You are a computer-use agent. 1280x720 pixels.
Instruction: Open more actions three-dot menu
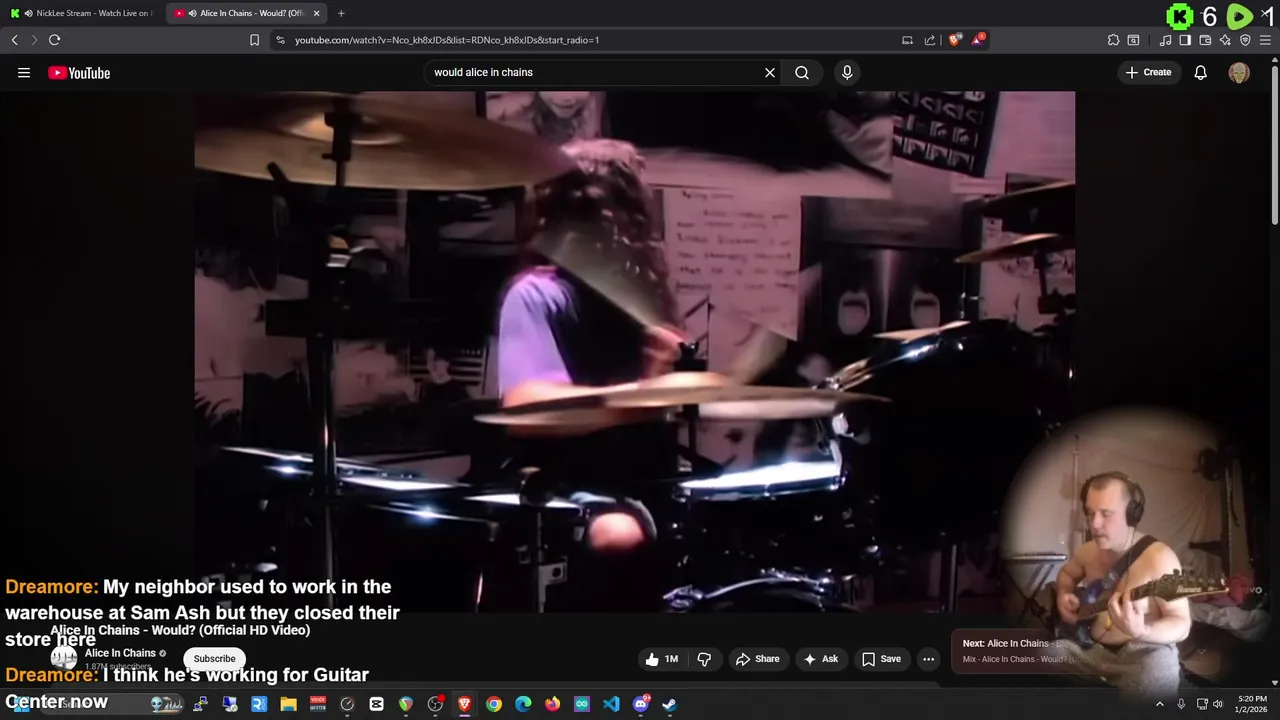point(928,659)
